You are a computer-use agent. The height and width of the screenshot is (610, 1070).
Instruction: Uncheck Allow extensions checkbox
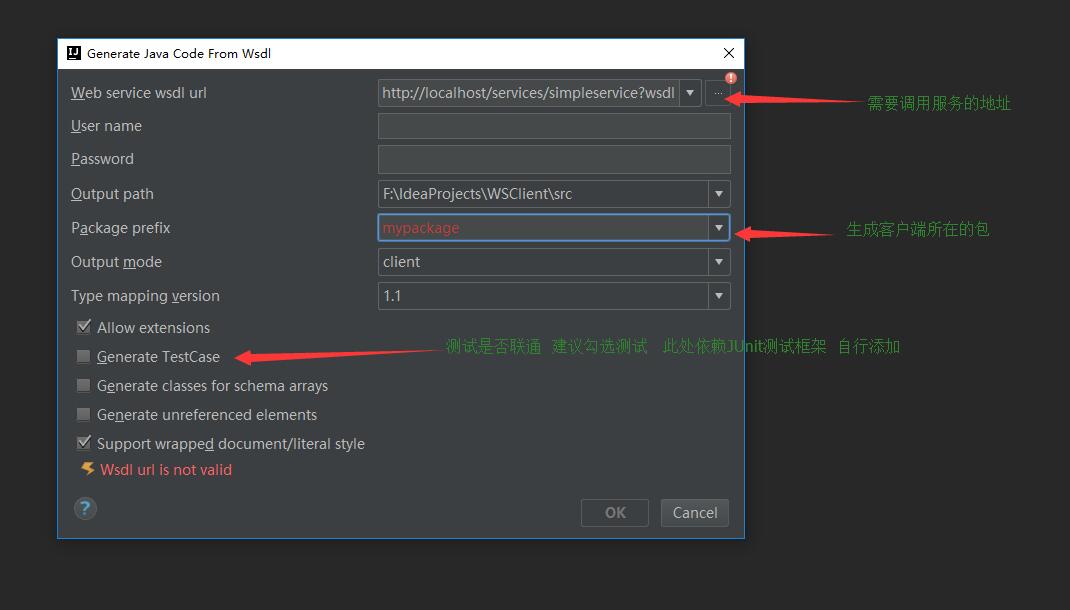coord(83,328)
